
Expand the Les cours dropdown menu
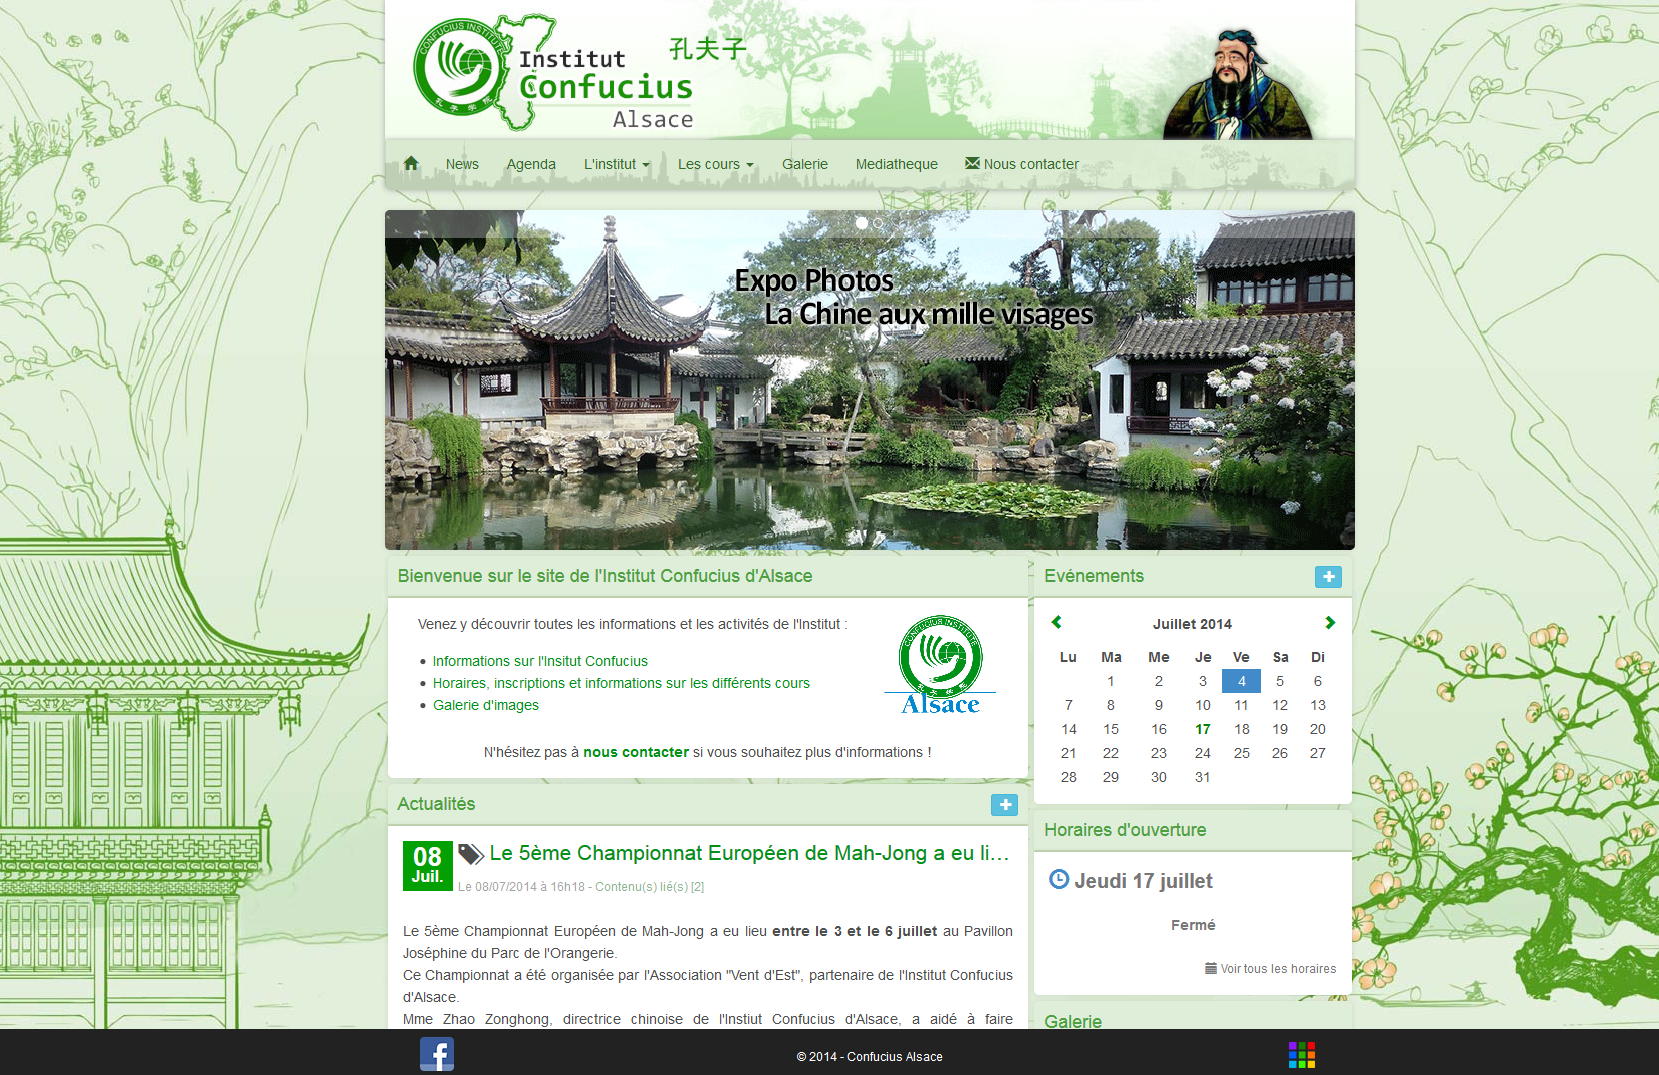pos(716,164)
